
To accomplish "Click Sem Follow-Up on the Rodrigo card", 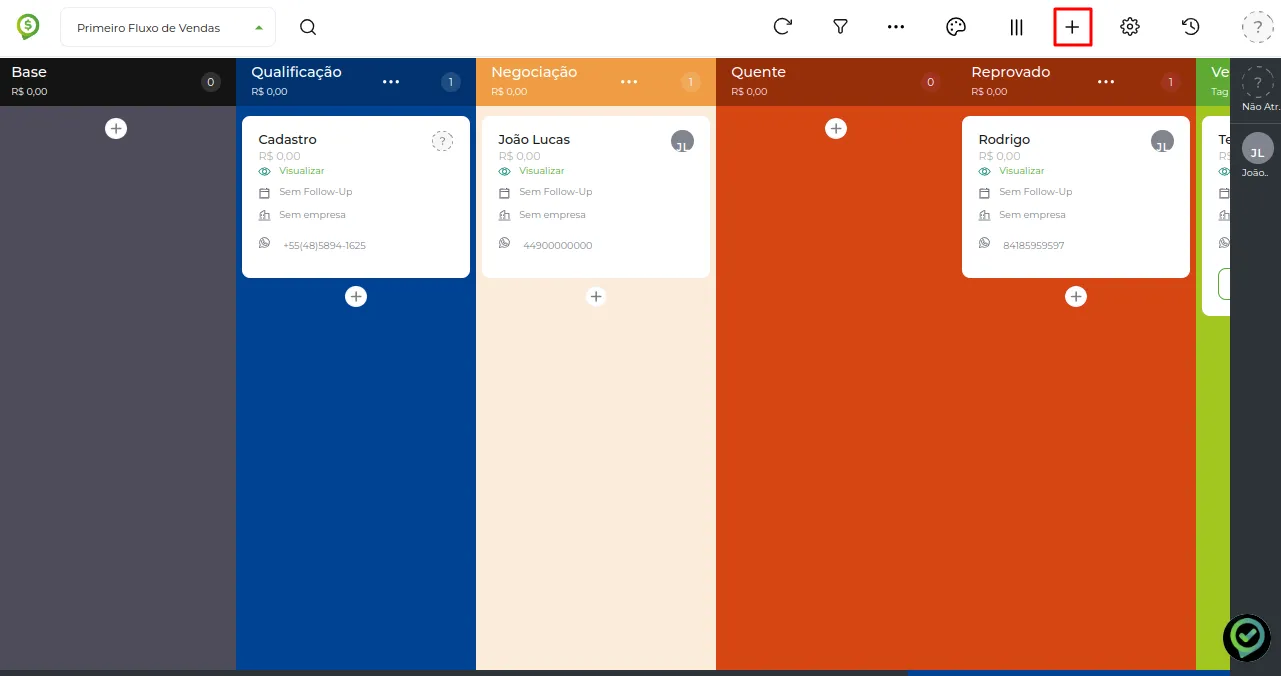I will (1036, 192).
